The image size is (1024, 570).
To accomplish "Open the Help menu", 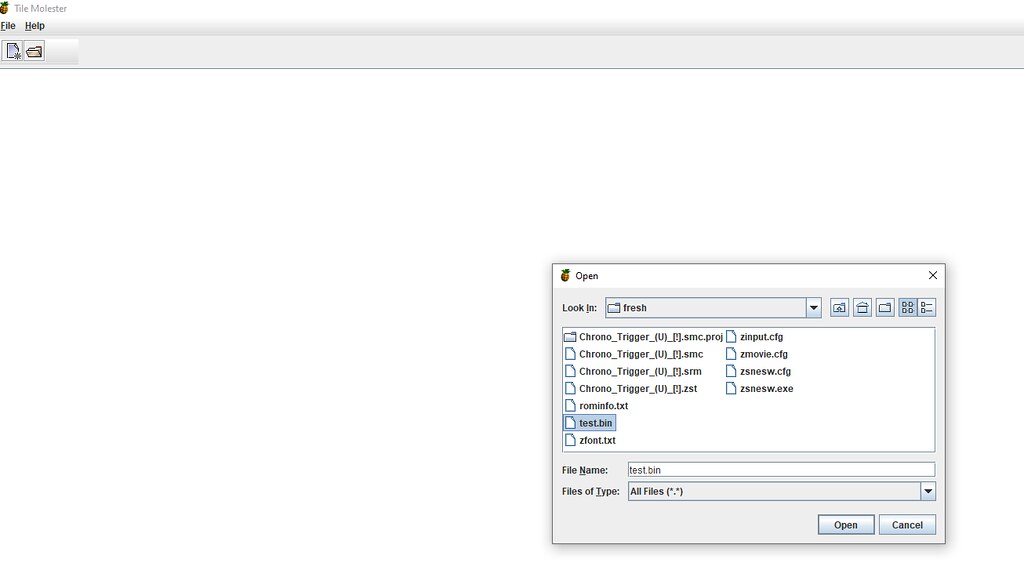I will click(35, 26).
